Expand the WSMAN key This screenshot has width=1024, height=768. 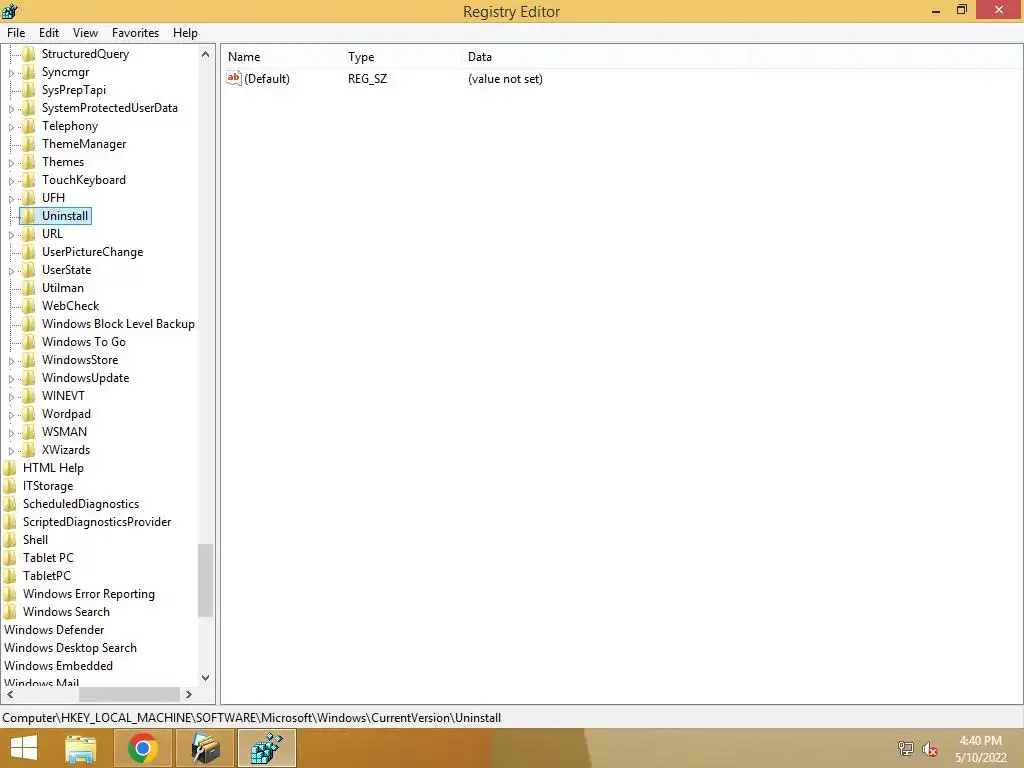pos(11,432)
